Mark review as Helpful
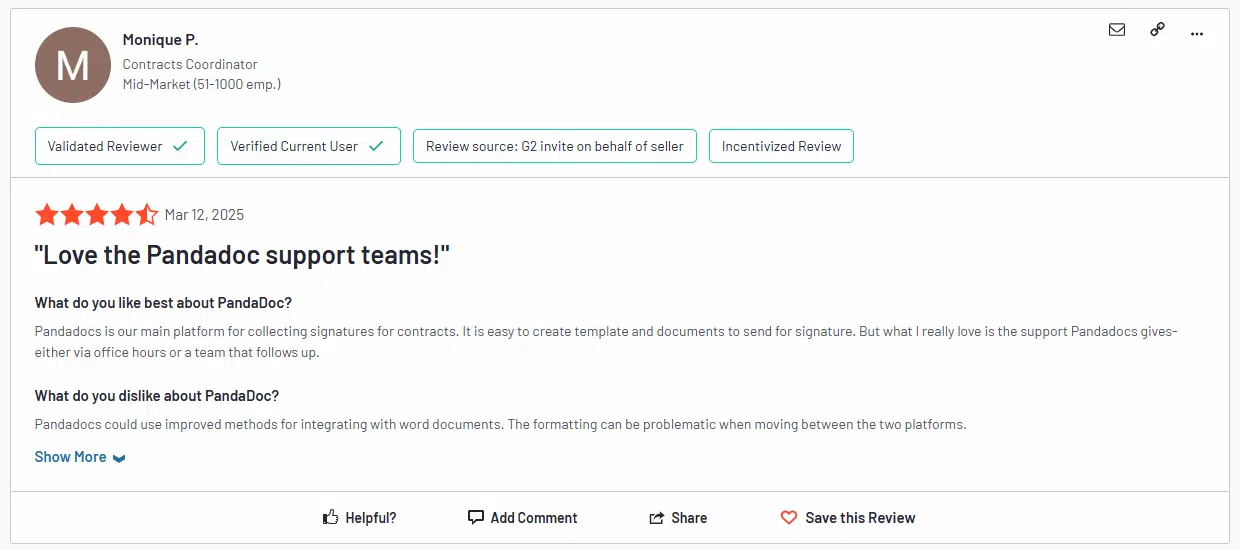This screenshot has height=550, width=1240. click(x=359, y=518)
